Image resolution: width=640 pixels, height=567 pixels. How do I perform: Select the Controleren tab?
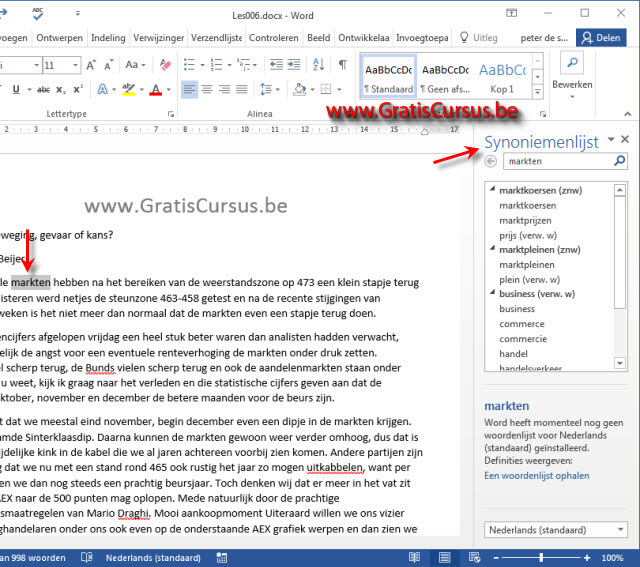273,38
